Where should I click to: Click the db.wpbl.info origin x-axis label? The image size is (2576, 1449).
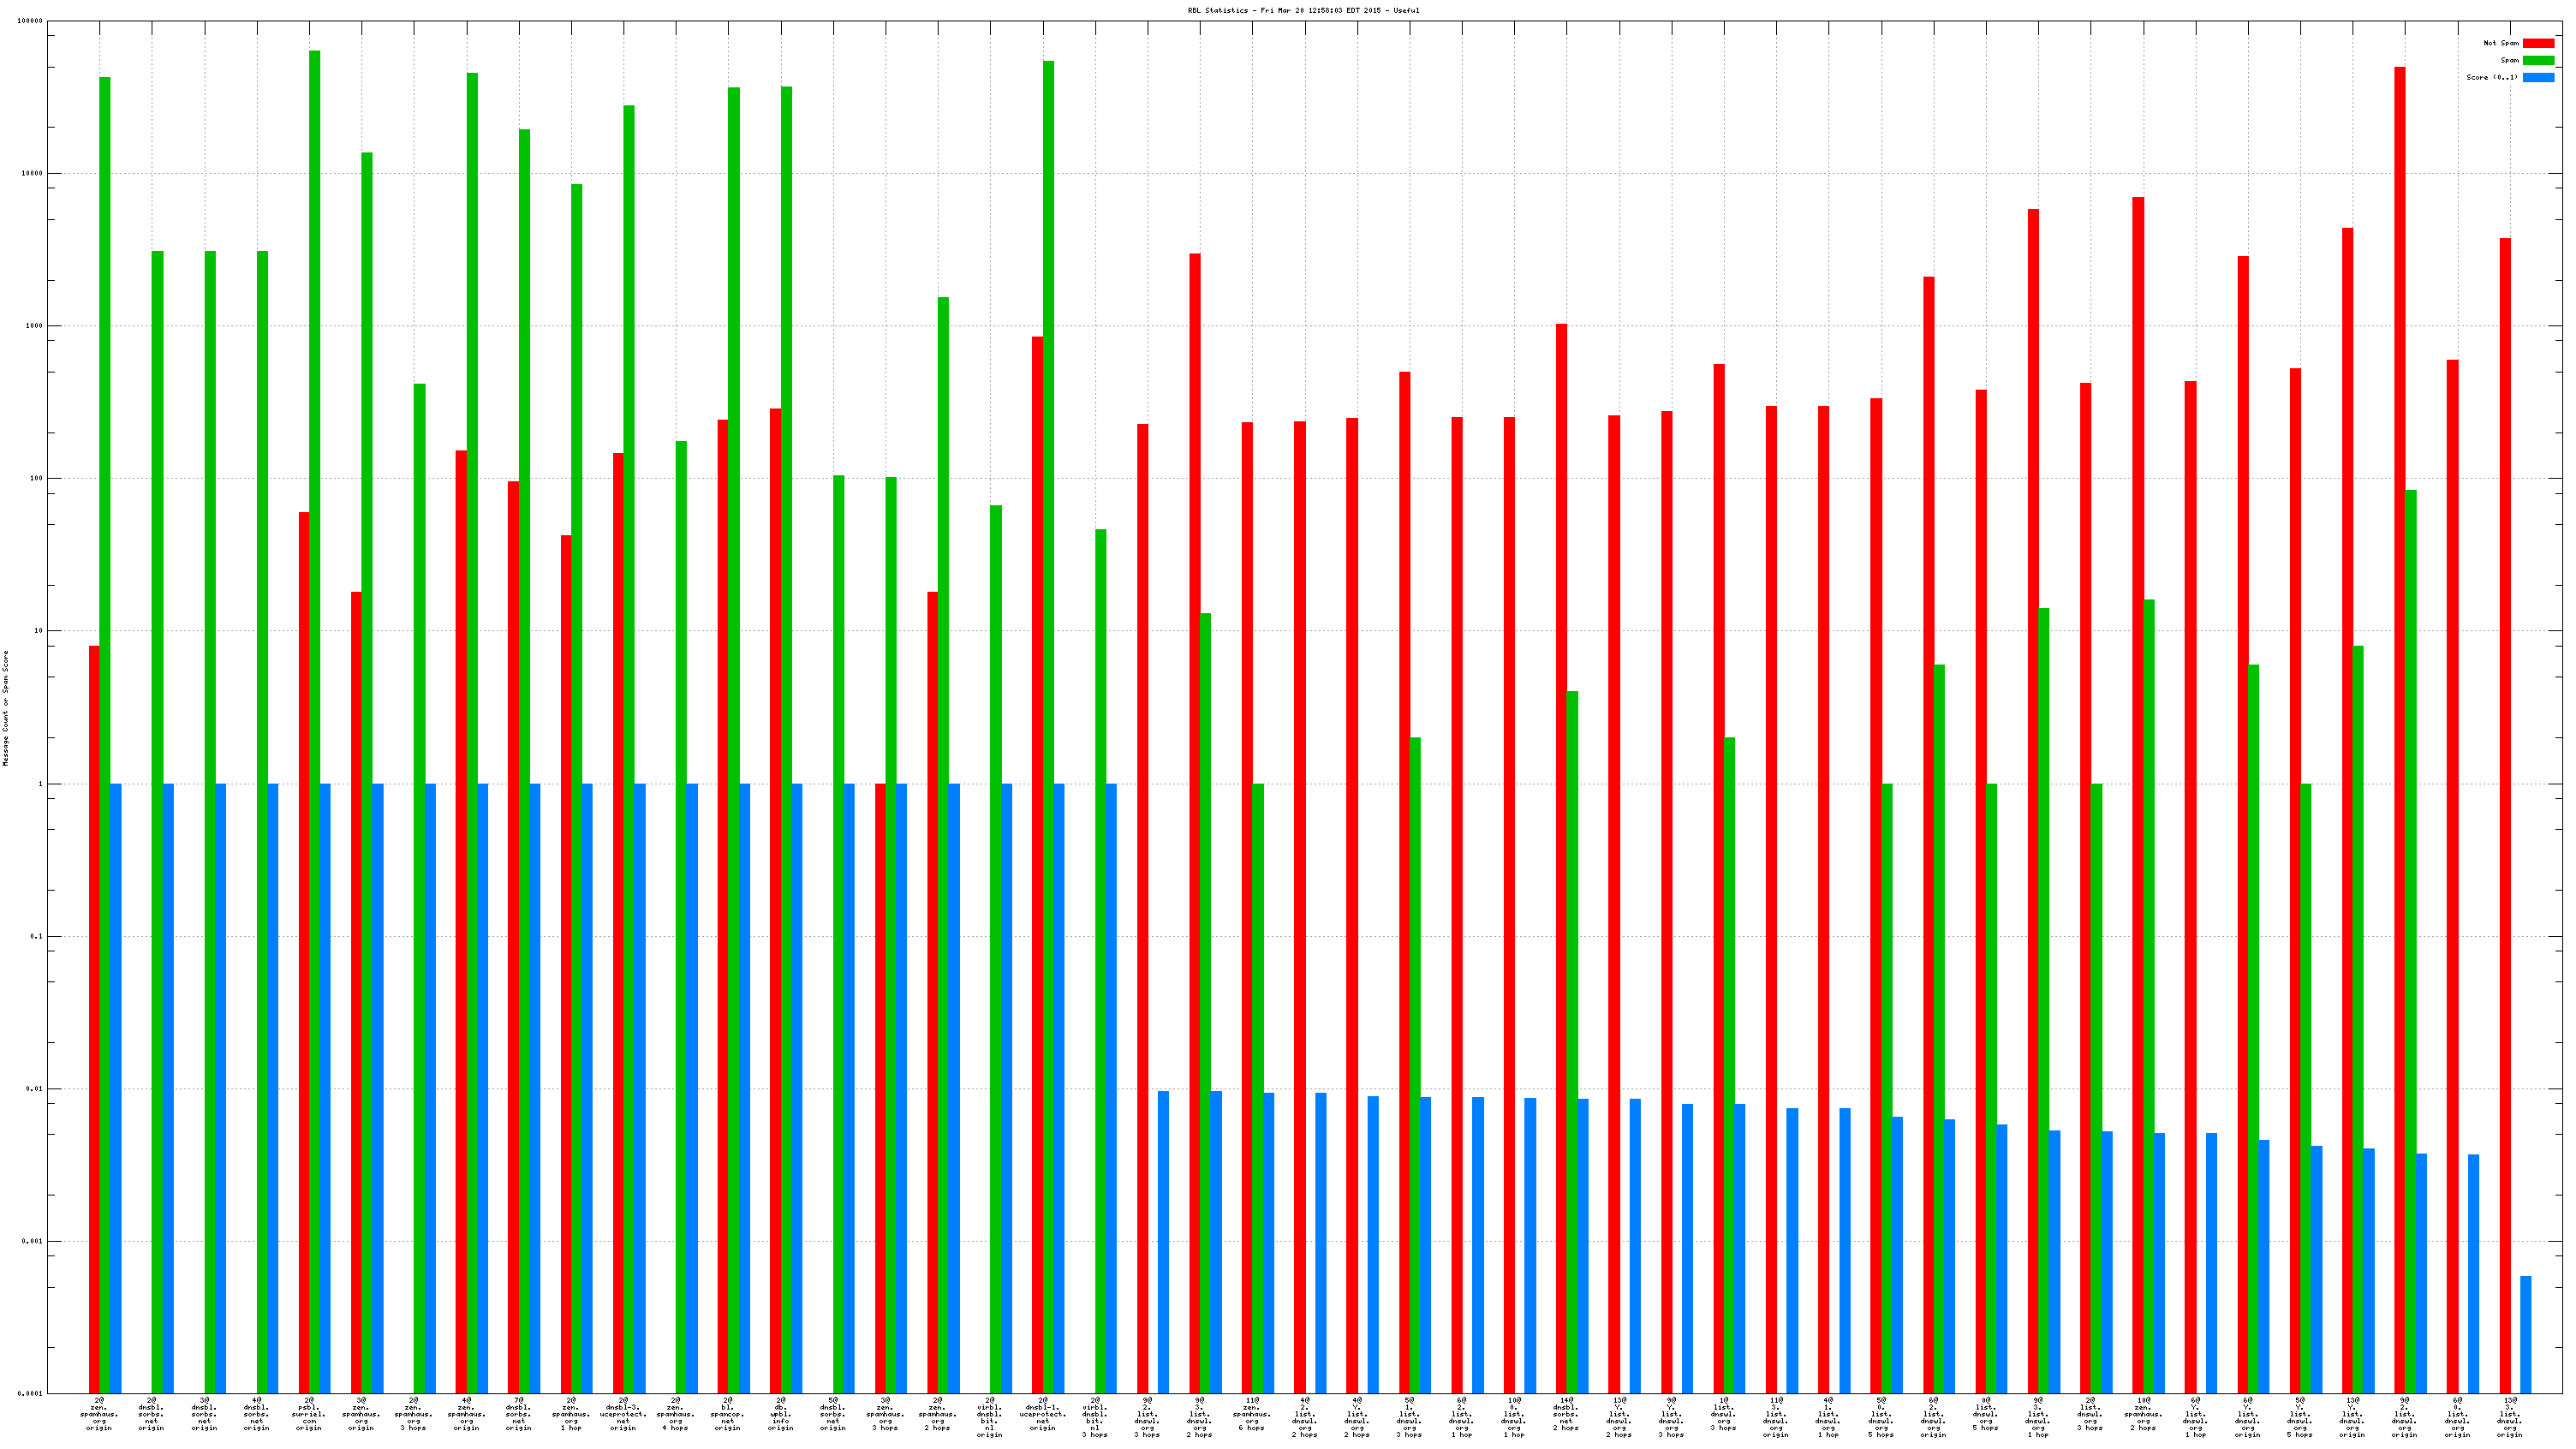click(780, 1413)
